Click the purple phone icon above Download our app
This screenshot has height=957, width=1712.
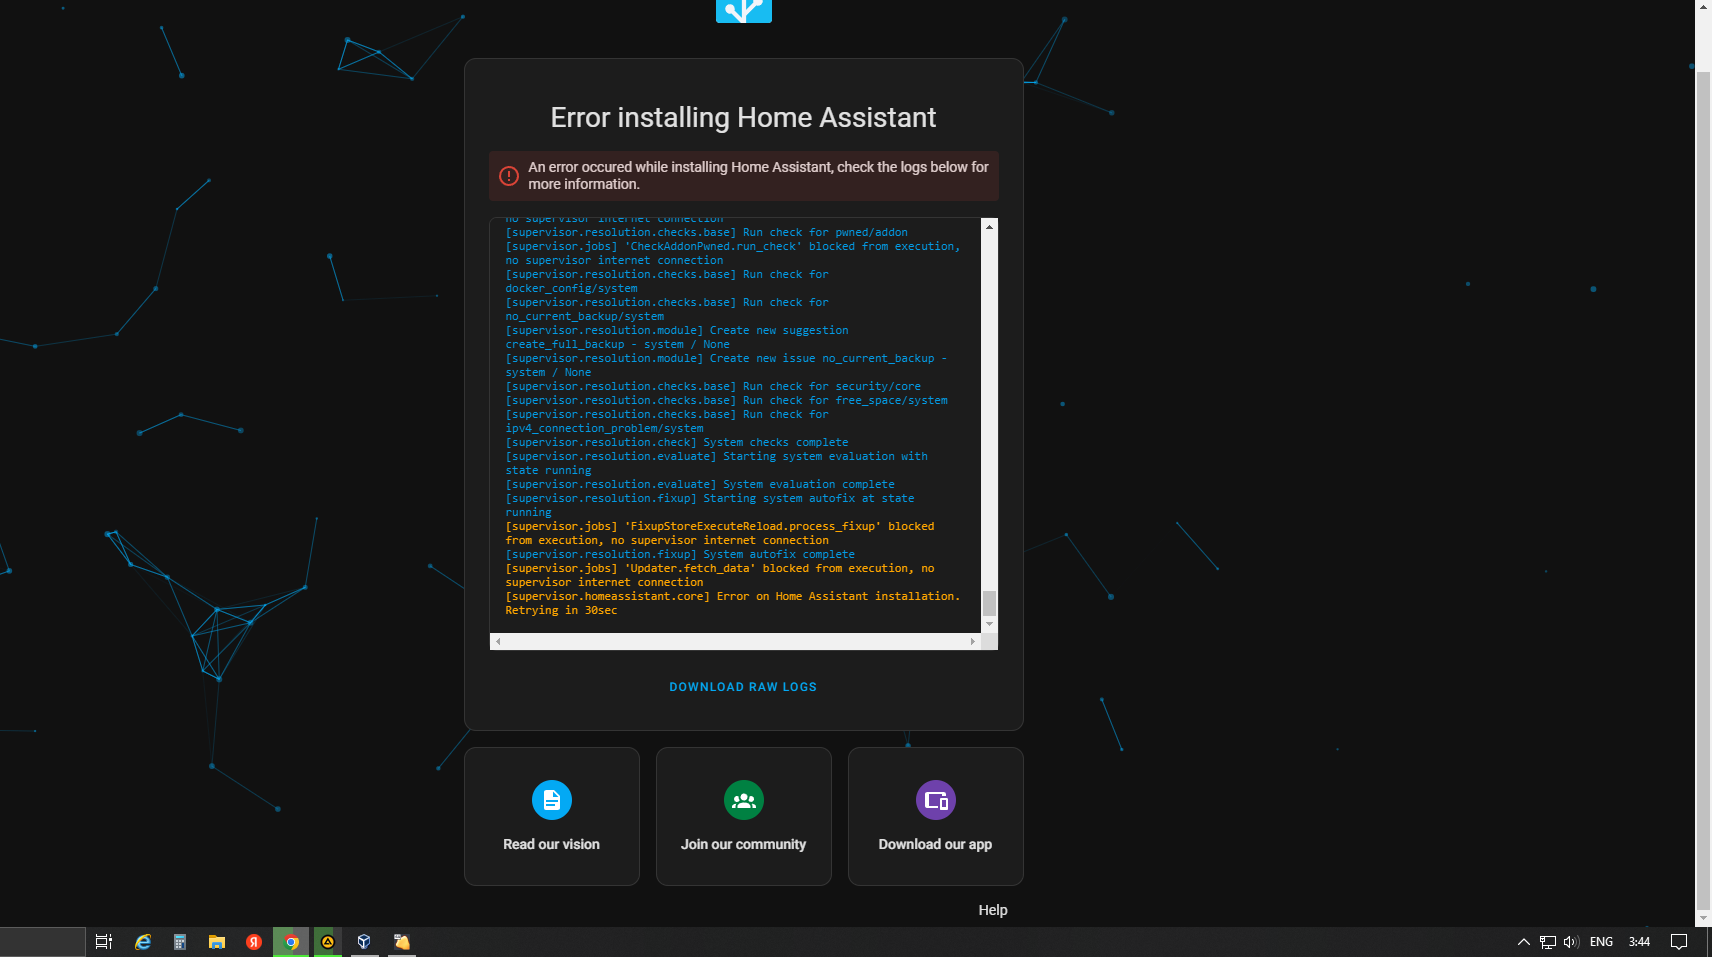point(935,800)
